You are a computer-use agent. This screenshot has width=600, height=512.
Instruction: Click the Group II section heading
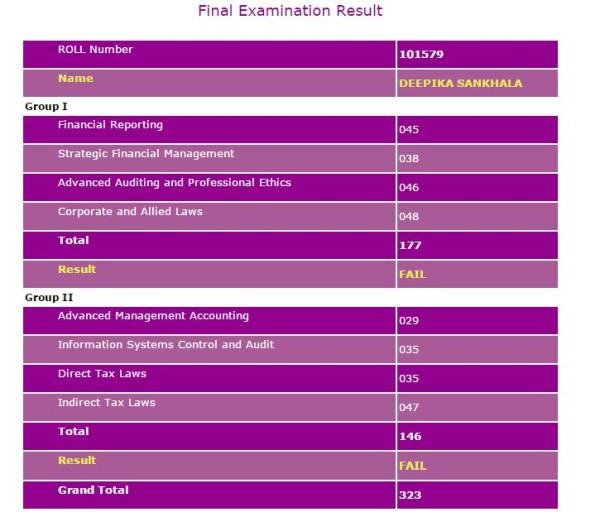(48, 298)
